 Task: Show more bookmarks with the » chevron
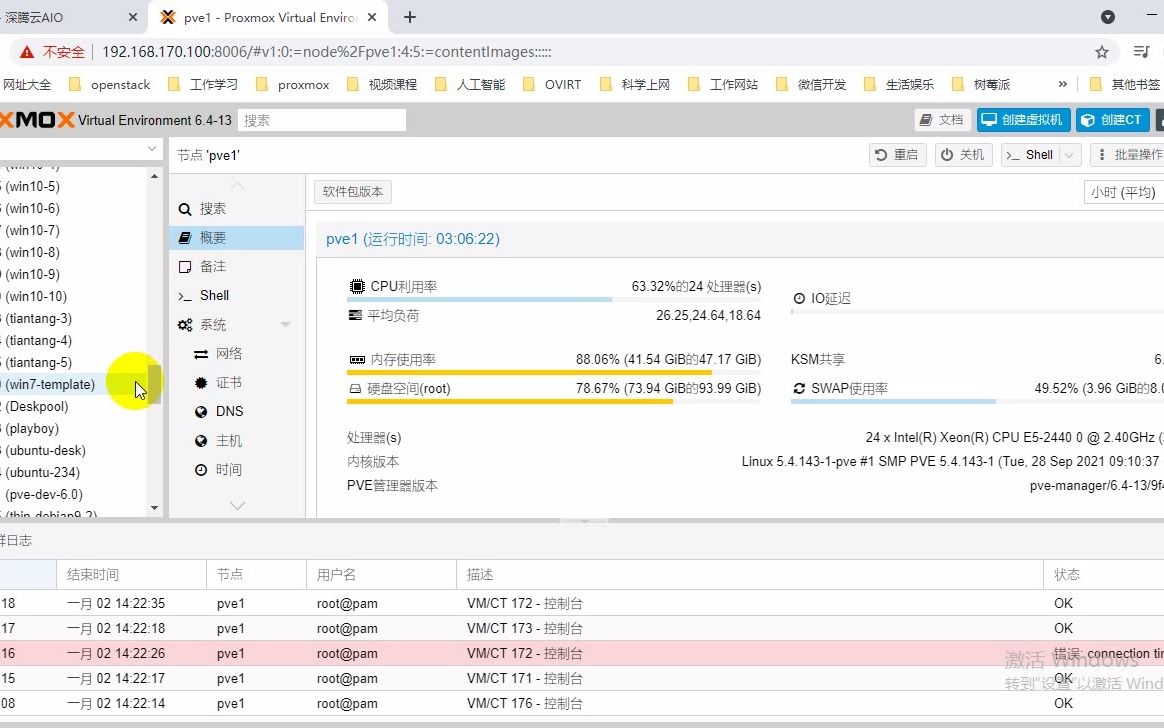1062,84
